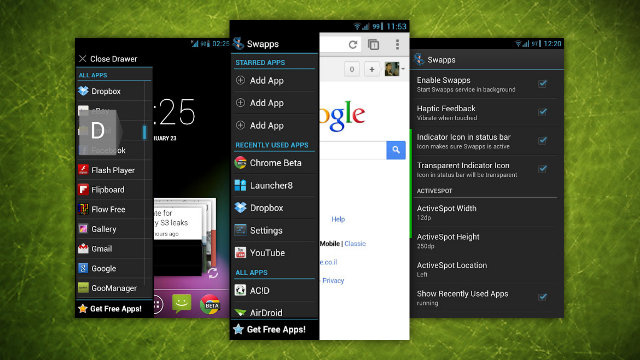Tap Swapps icon in settings header
The image size is (640, 360).
point(419,60)
